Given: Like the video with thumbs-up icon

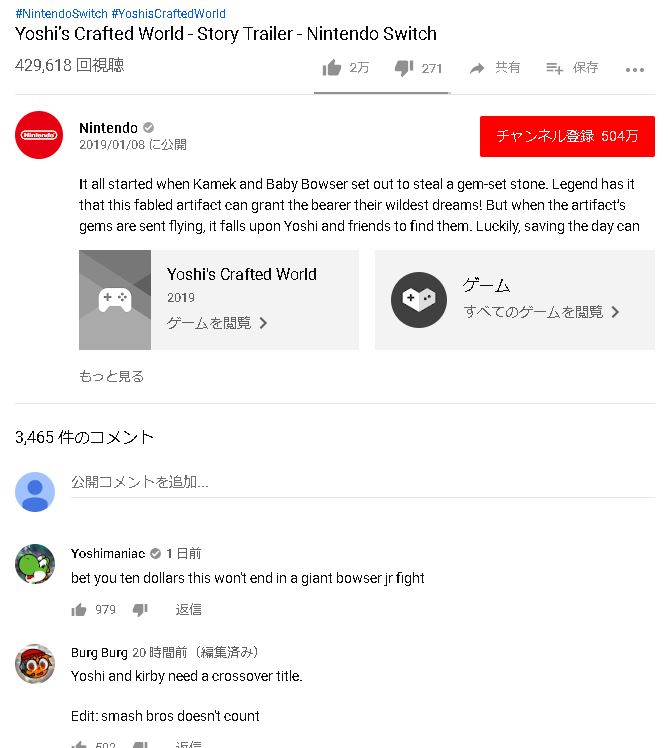Looking at the screenshot, I should [332, 68].
